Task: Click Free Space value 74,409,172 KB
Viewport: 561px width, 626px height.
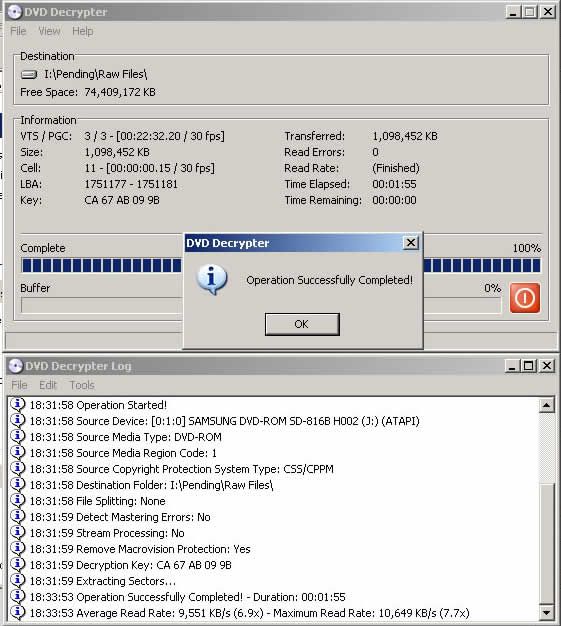Action: coord(120,92)
